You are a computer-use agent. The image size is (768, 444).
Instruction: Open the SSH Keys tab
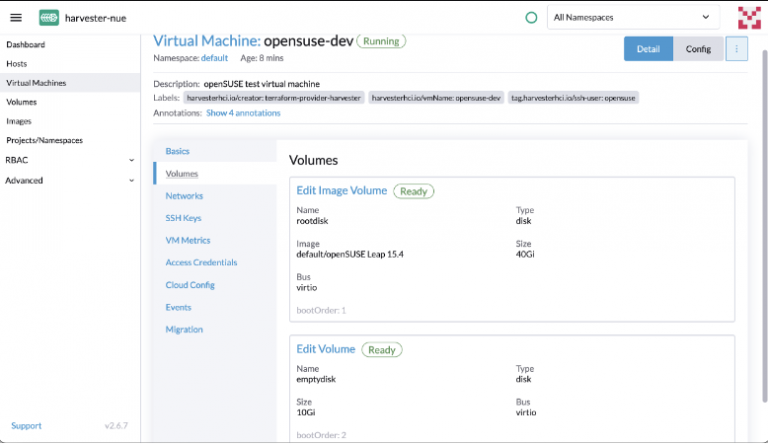point(183,218)
